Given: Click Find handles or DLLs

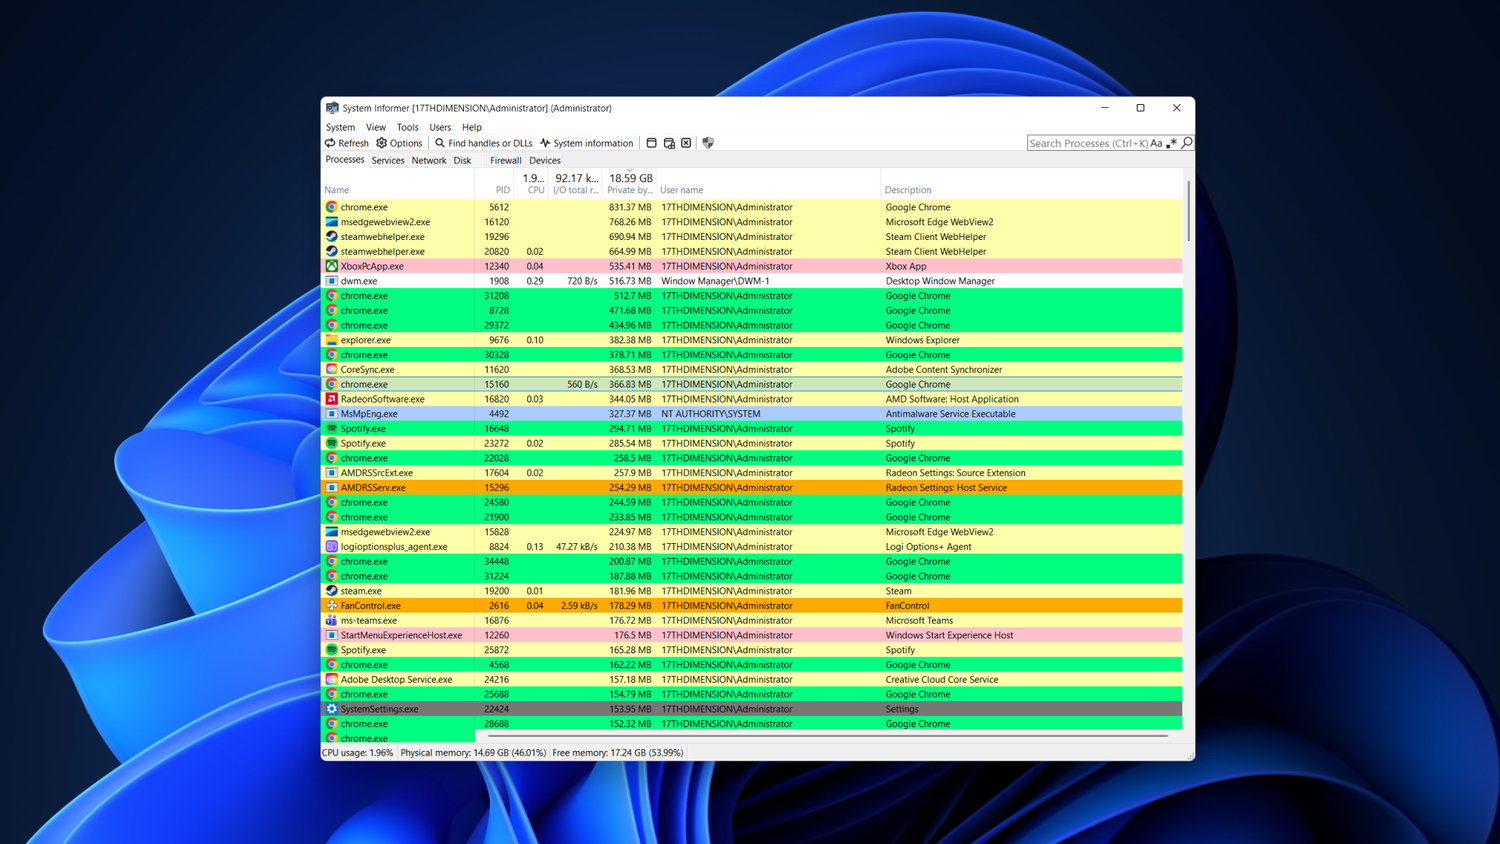Looking at the screenshot, I should pyautogui.click(x=484, y=143).
